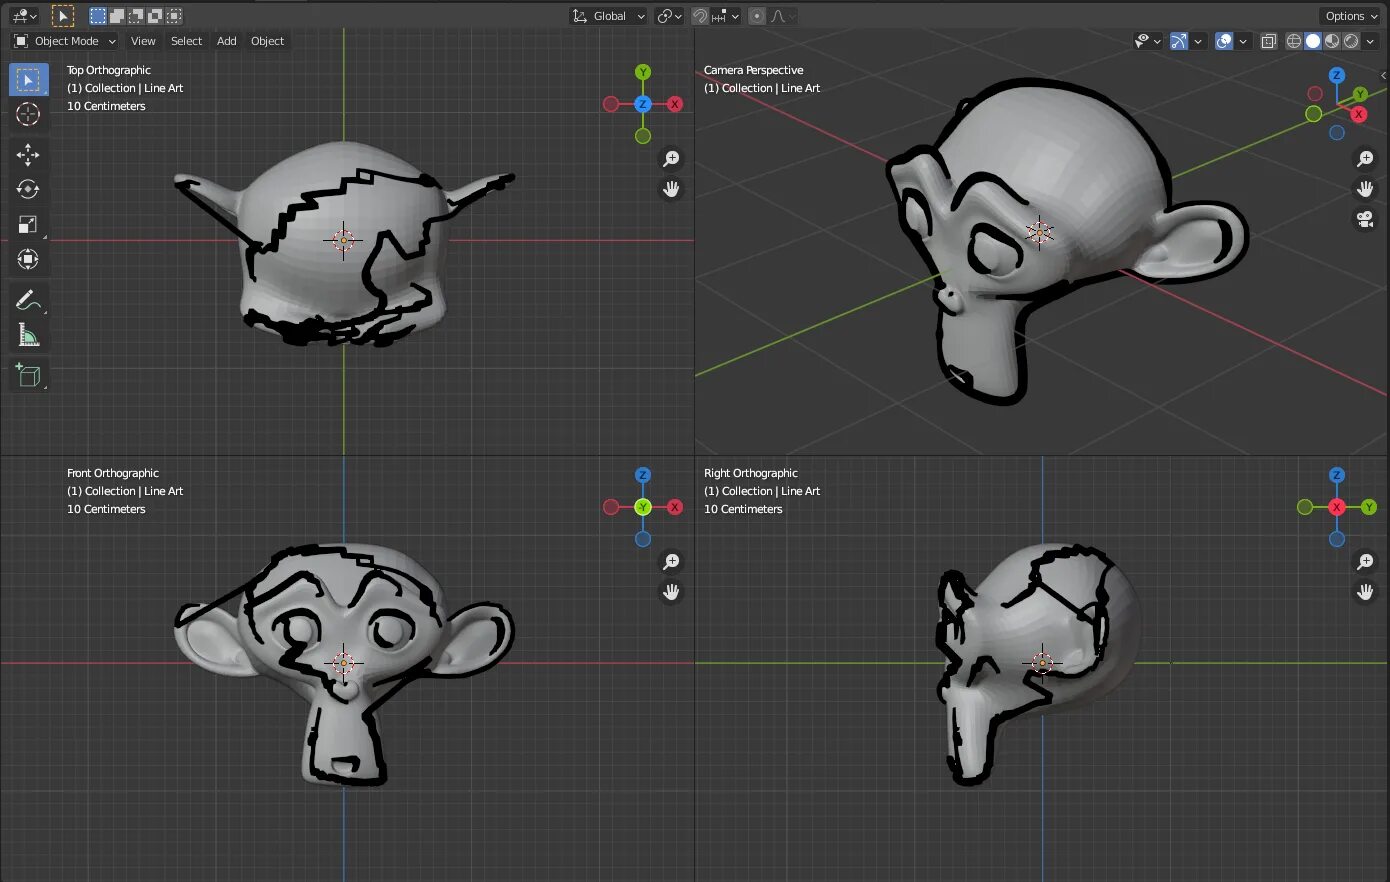Open gizmo settings dropdown arrow
The image size is (1390, 882).
coord(1198,41)
